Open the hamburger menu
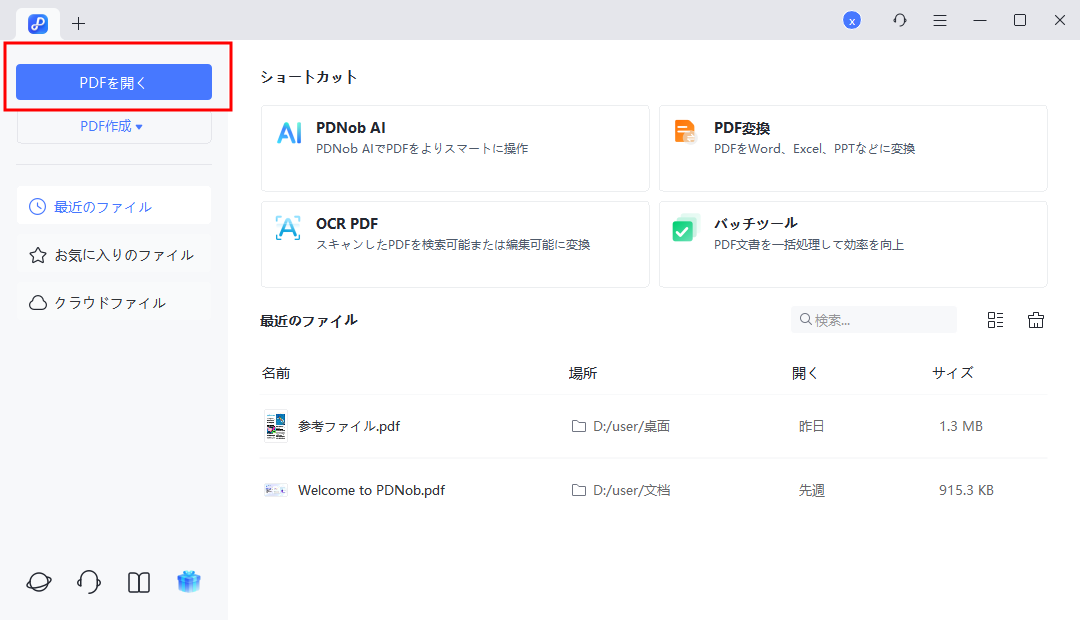This screenshot has height=620, width=1080. click(x=939, y=19)
